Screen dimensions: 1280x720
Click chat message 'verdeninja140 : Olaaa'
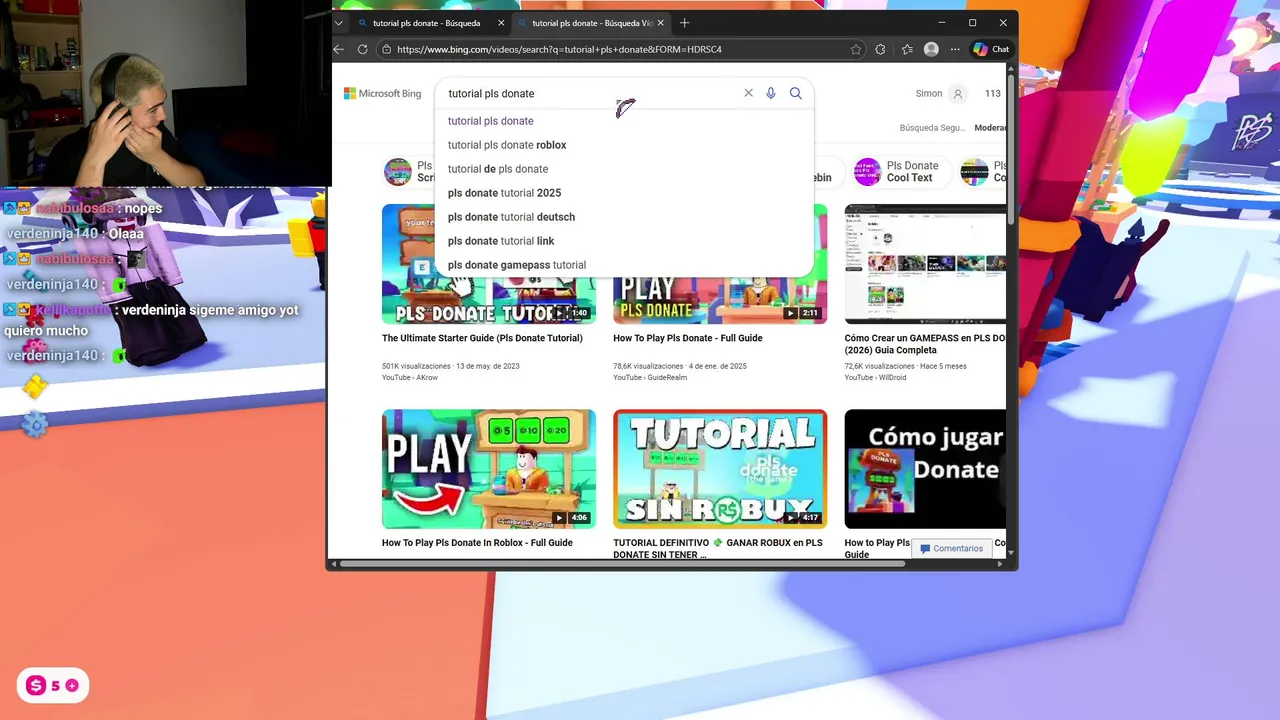(75, 234)
